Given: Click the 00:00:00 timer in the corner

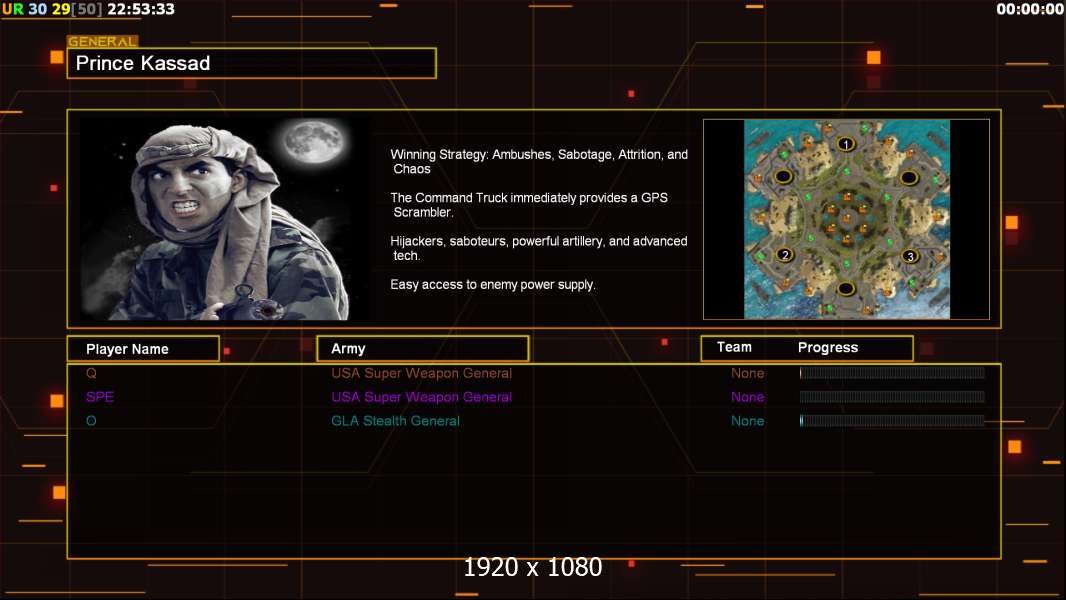Looking at the screenshot, I should 1029,9.
